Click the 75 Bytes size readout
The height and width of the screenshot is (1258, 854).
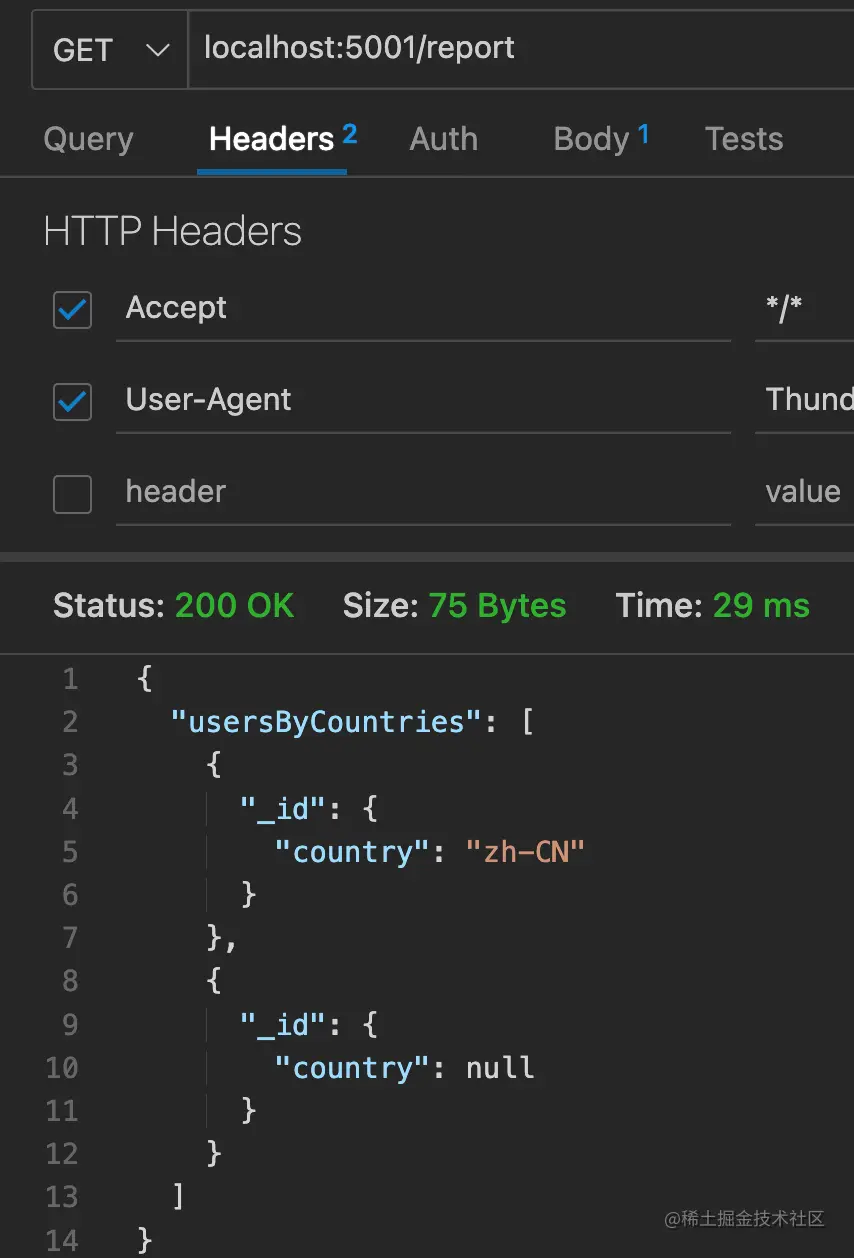pos(497,605)
